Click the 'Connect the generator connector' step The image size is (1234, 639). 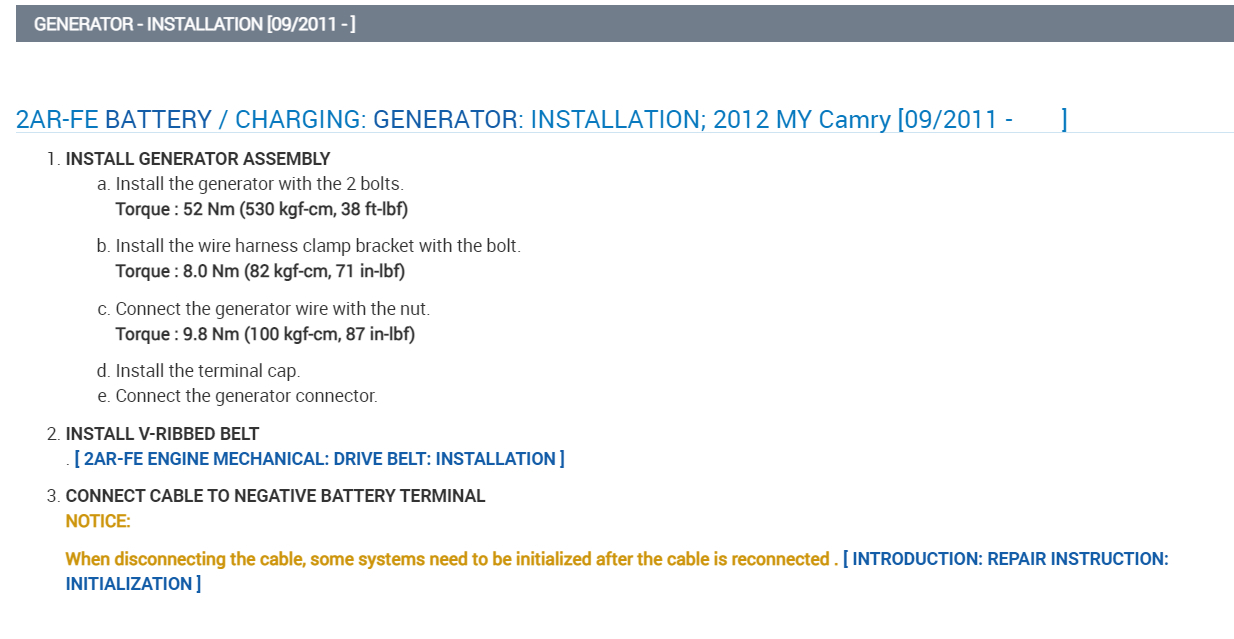246,396
